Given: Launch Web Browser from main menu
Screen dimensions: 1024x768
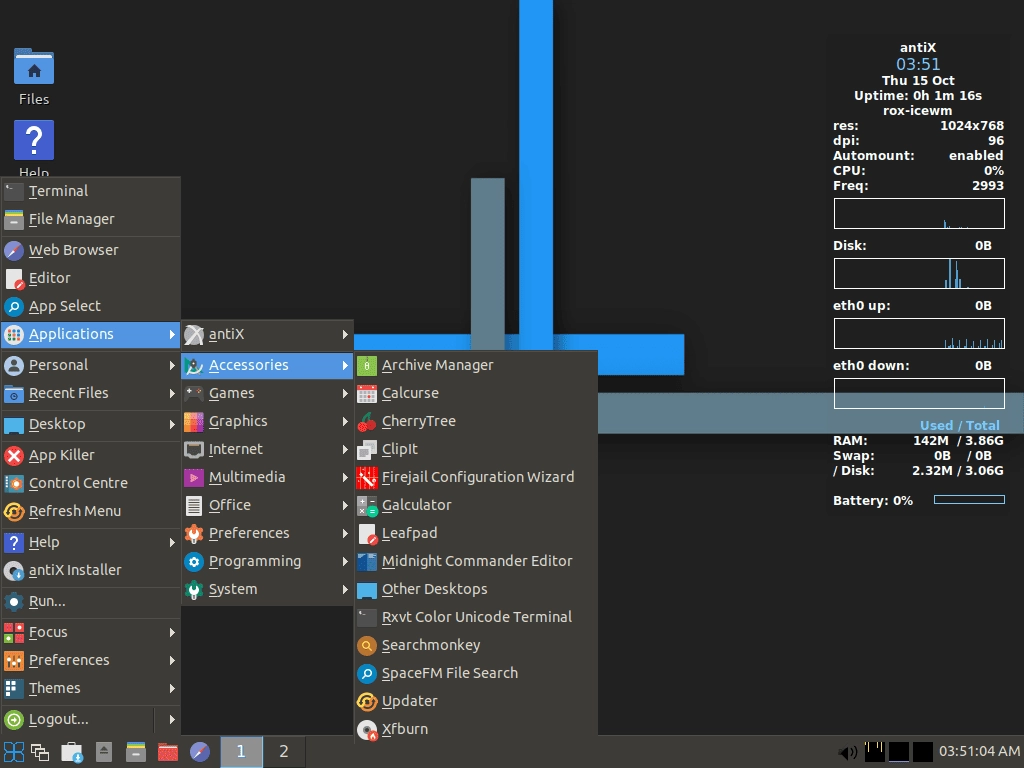Looking at the screenshot, I should pos(91,250).
